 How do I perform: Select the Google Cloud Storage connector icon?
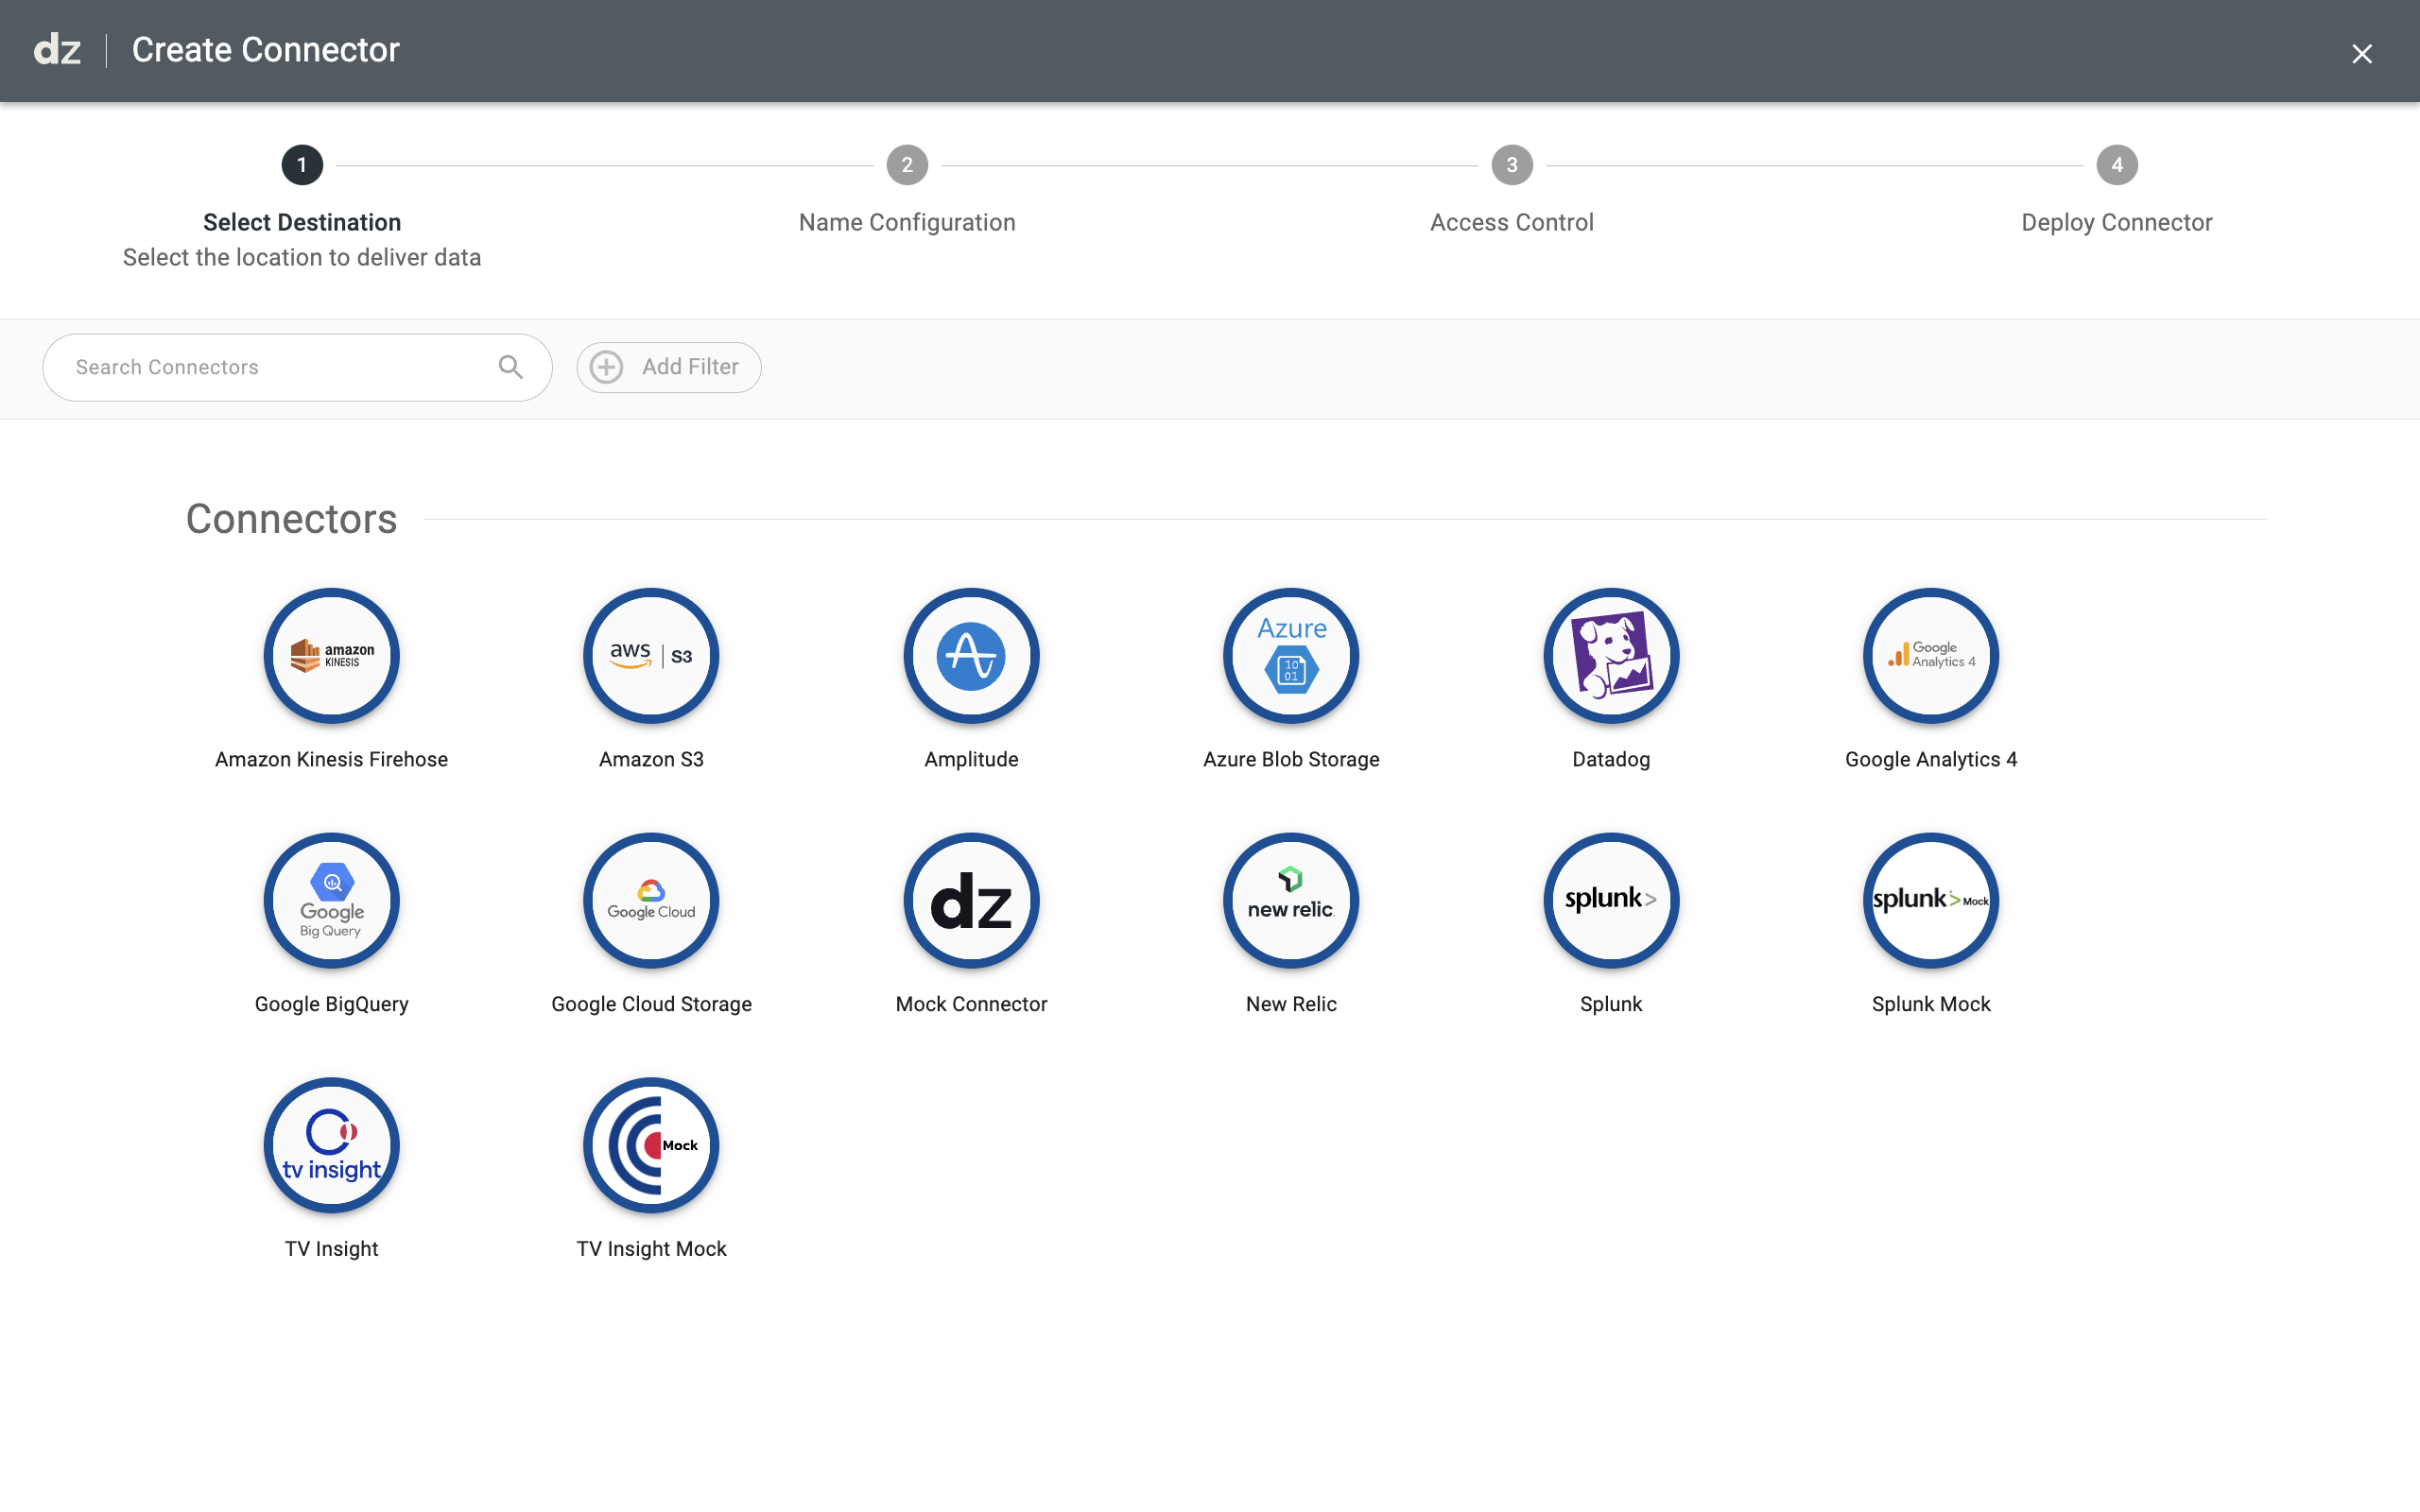pyautogui.click(x=651, y=901)
